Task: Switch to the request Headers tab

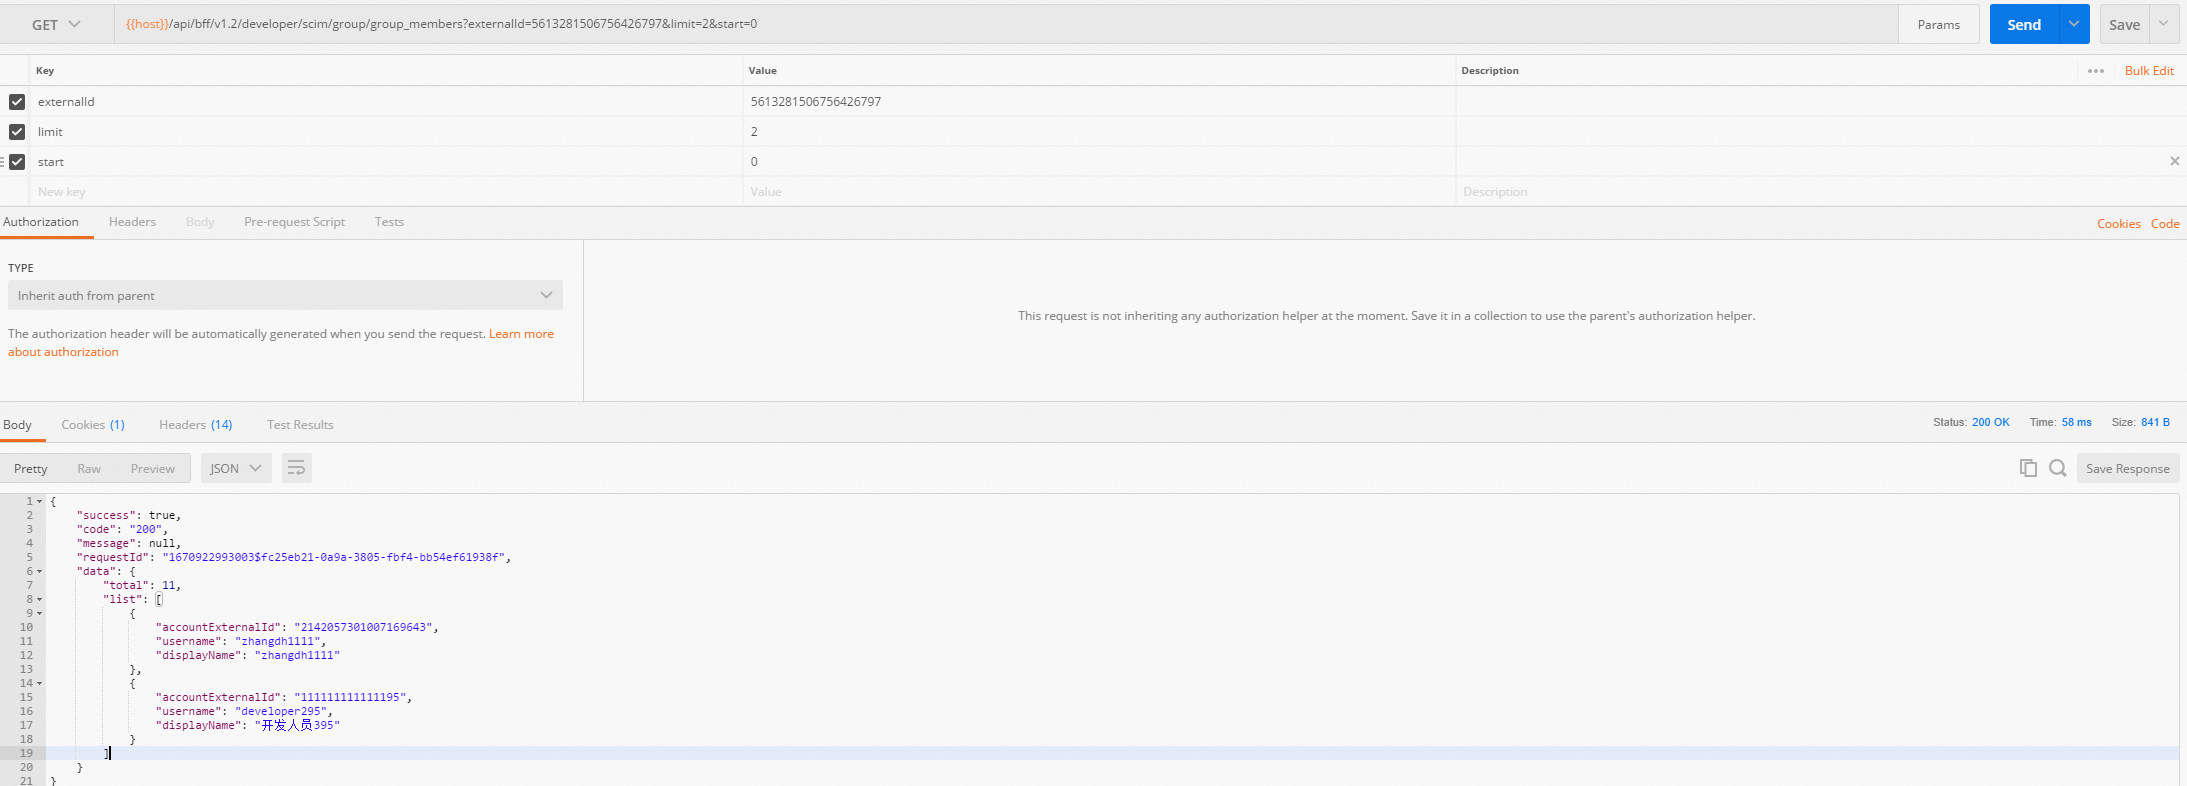Action: point(132,222)
